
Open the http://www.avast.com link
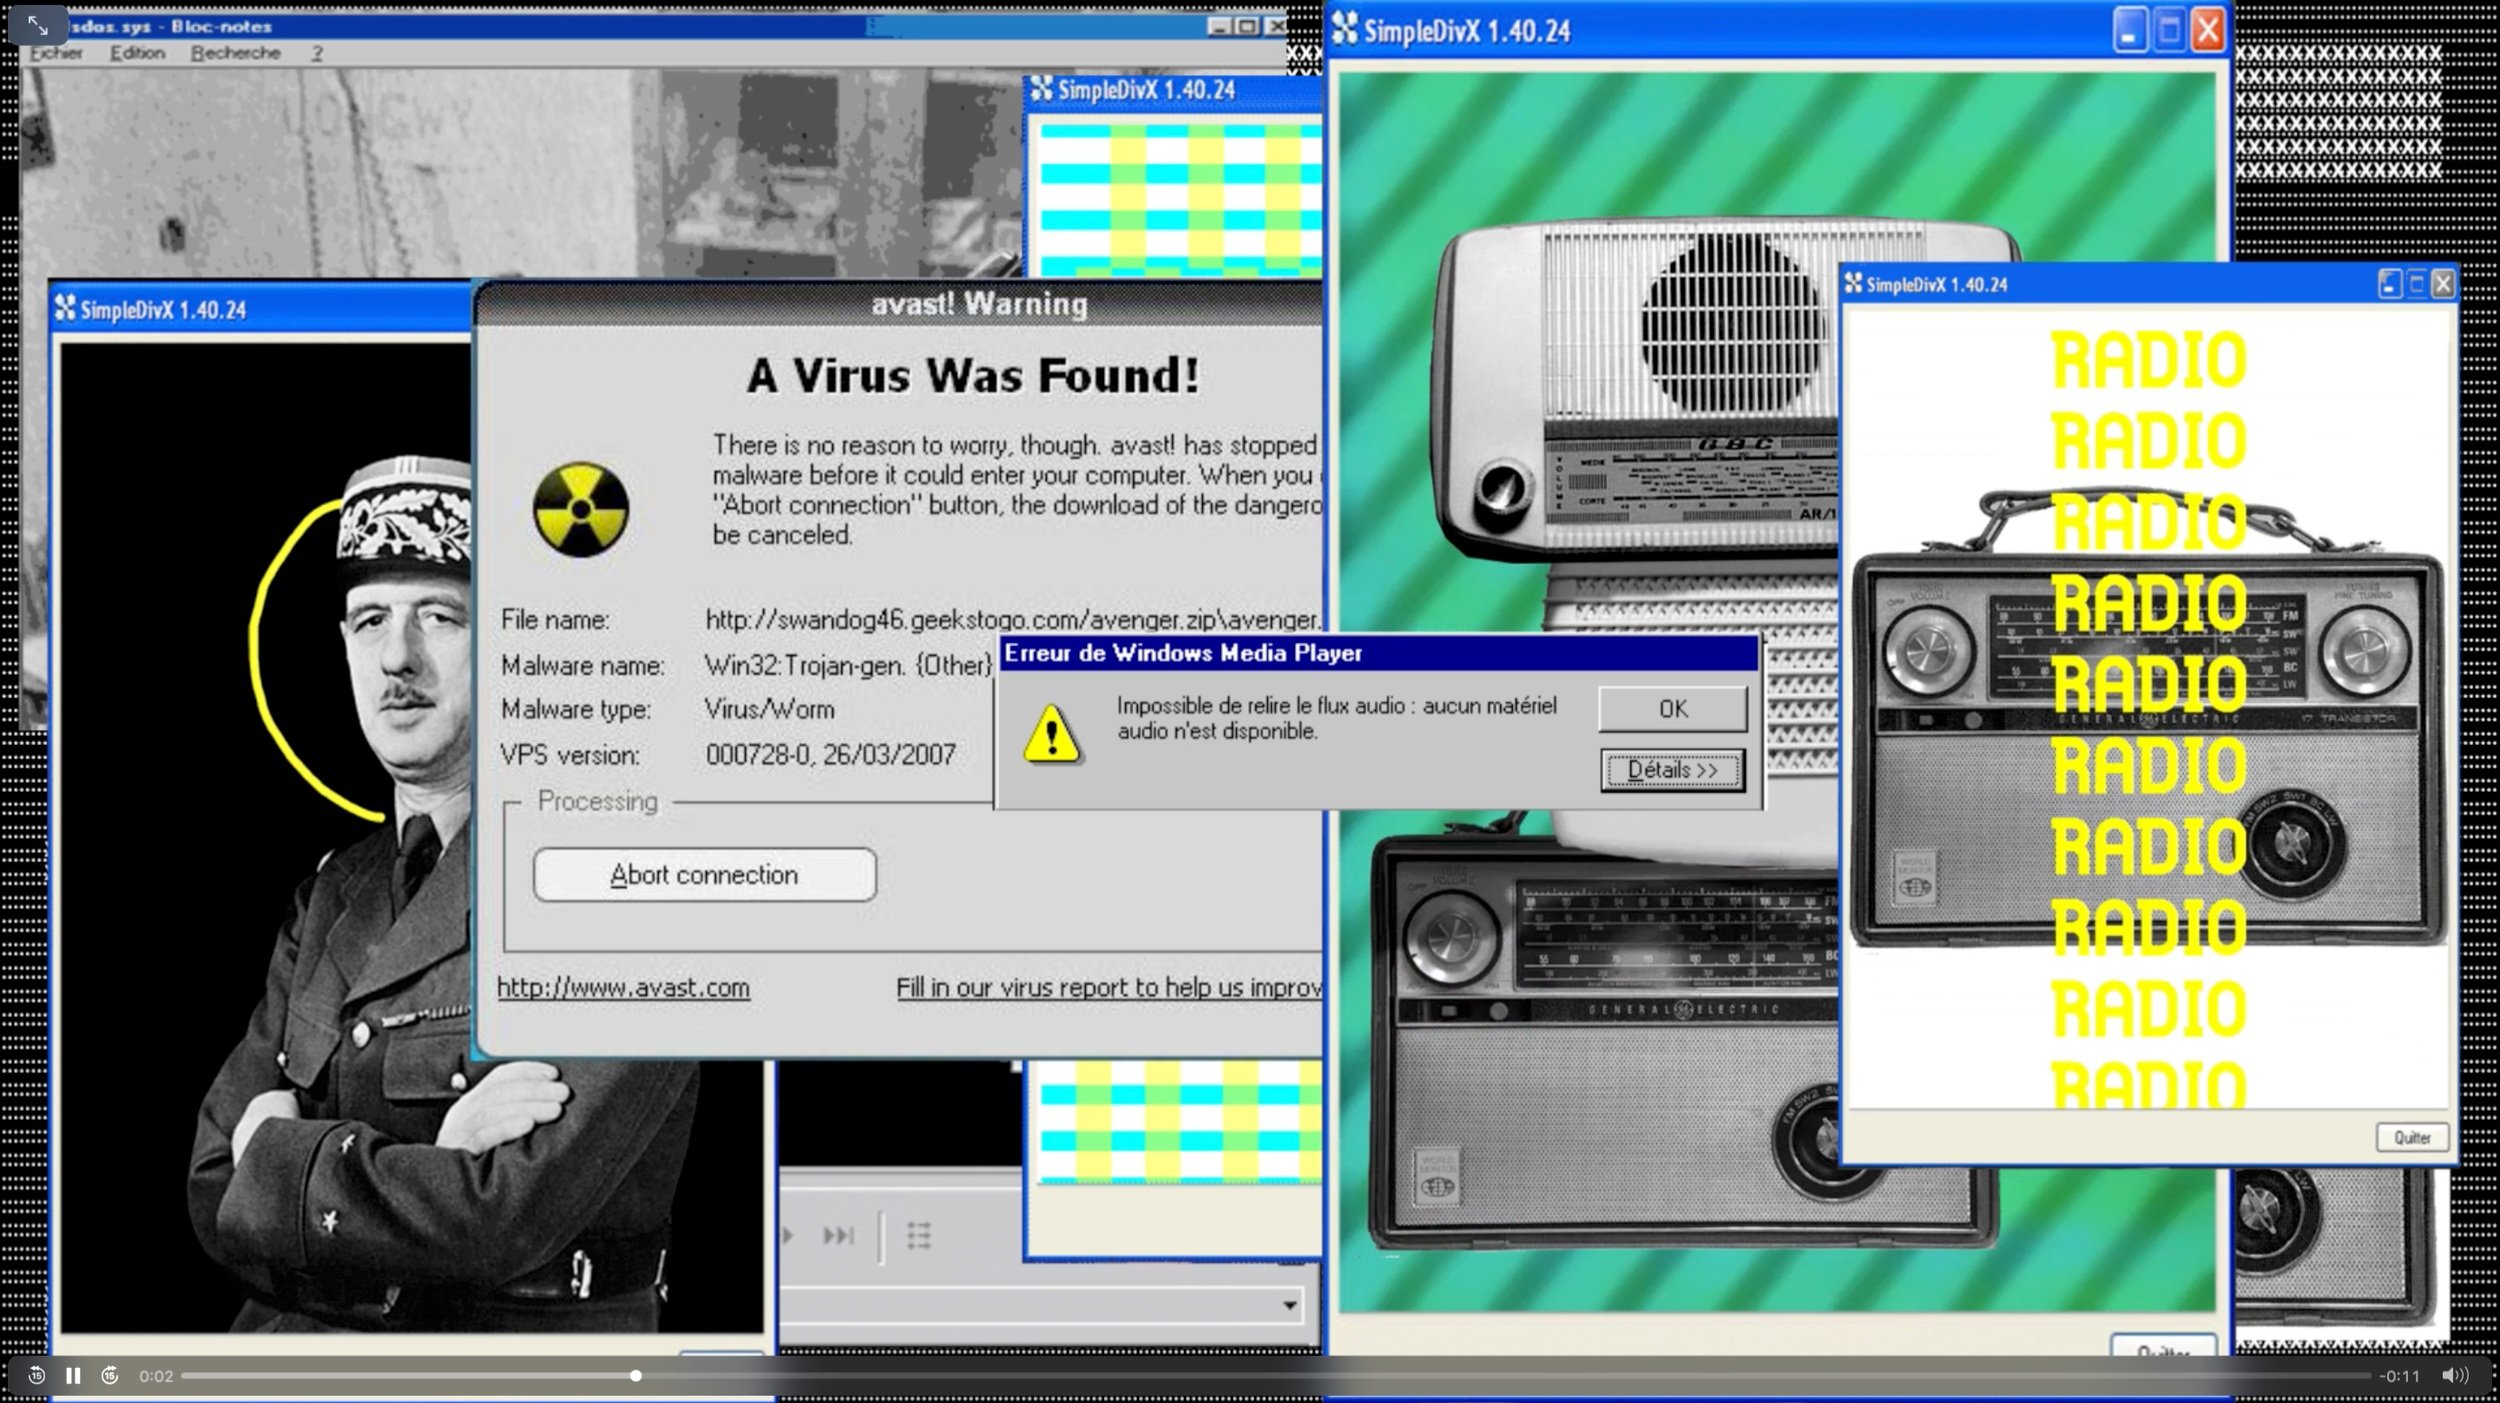[623, 988]
